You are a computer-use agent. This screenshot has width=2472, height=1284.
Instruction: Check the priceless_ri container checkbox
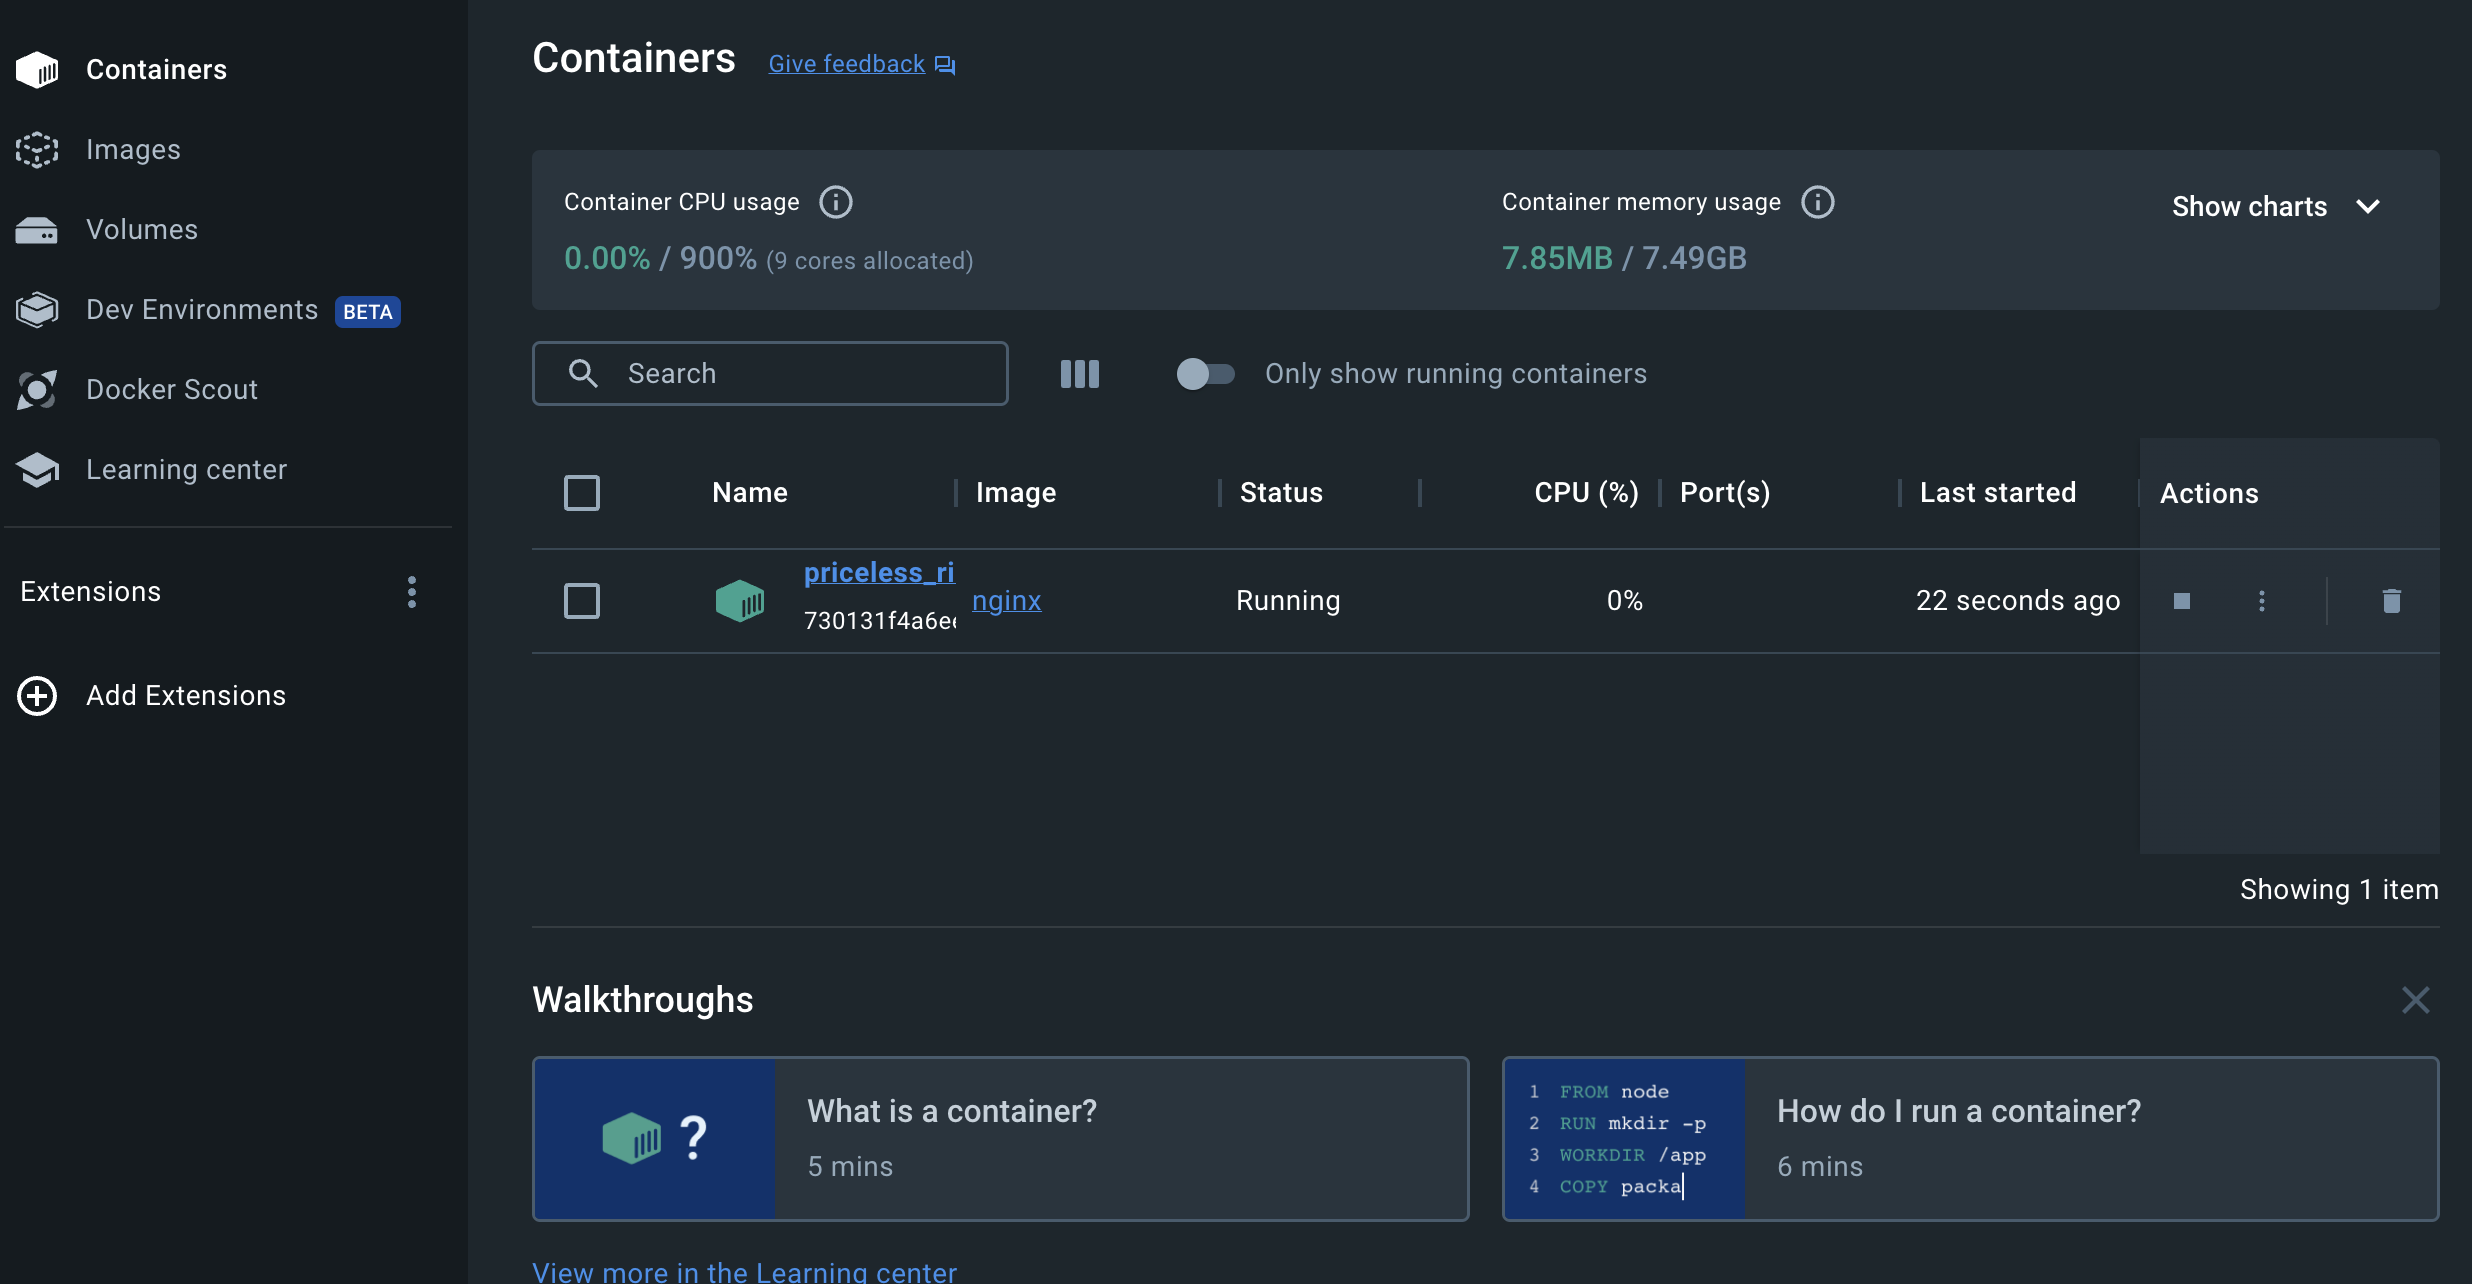(x=582, y=601)
